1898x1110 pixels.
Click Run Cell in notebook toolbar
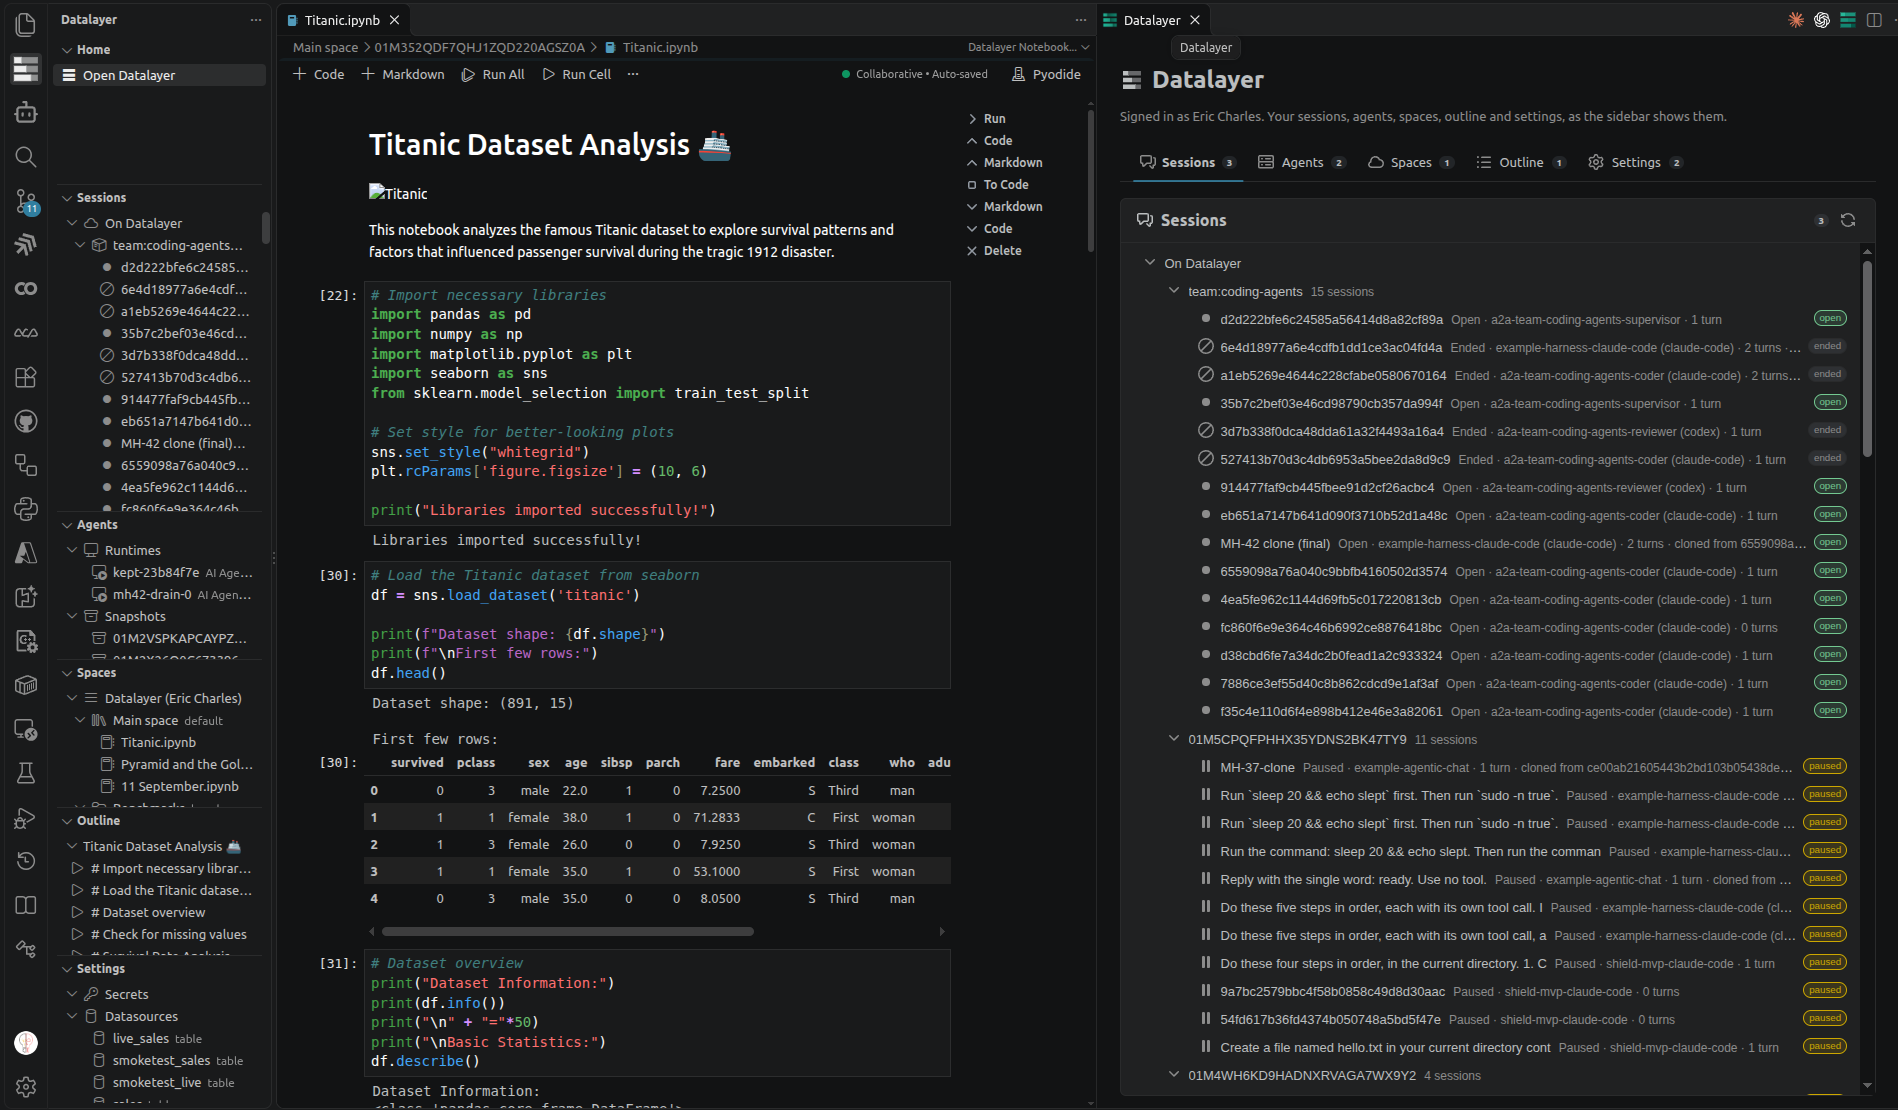click(576, 74)
